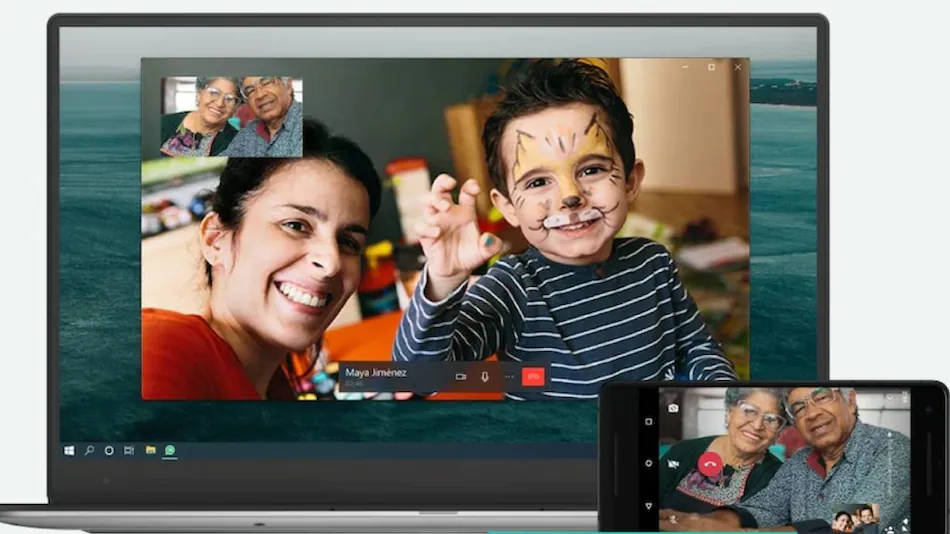The image size is (950, 534).
Task: Select the grandparents' self-view thumbnail
Action: point(231,117)
